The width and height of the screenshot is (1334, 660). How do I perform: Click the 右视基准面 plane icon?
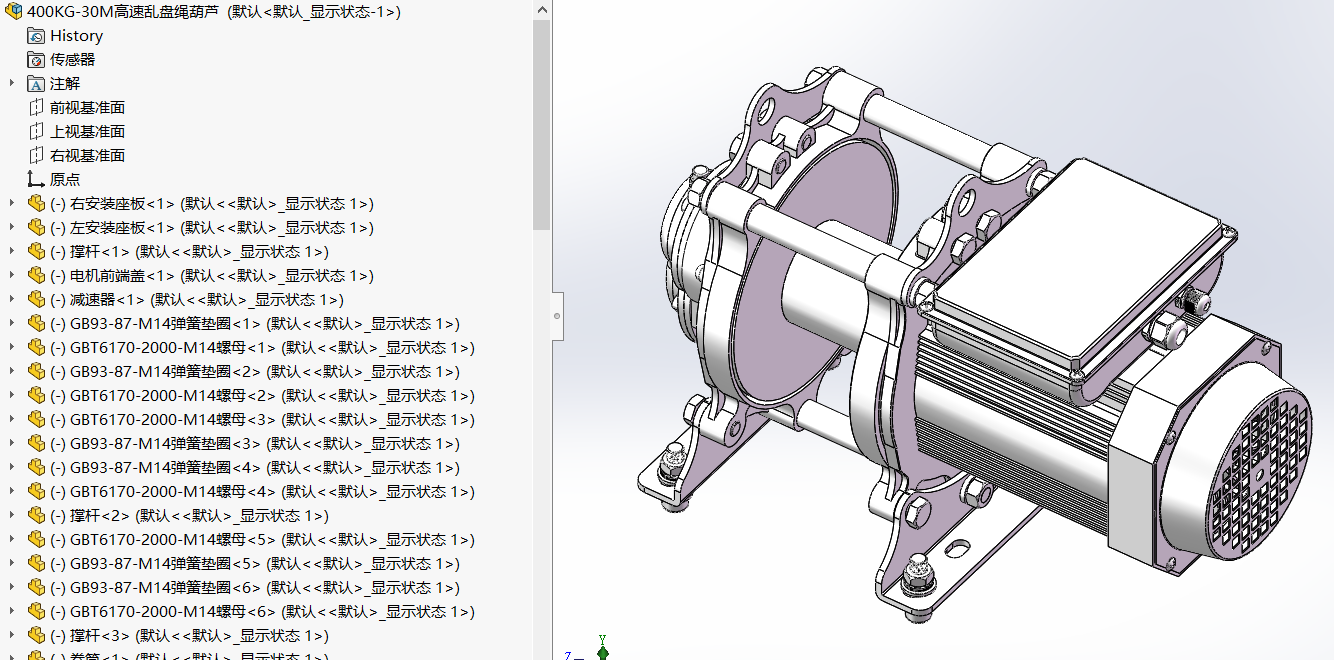(x=37, y=156)
